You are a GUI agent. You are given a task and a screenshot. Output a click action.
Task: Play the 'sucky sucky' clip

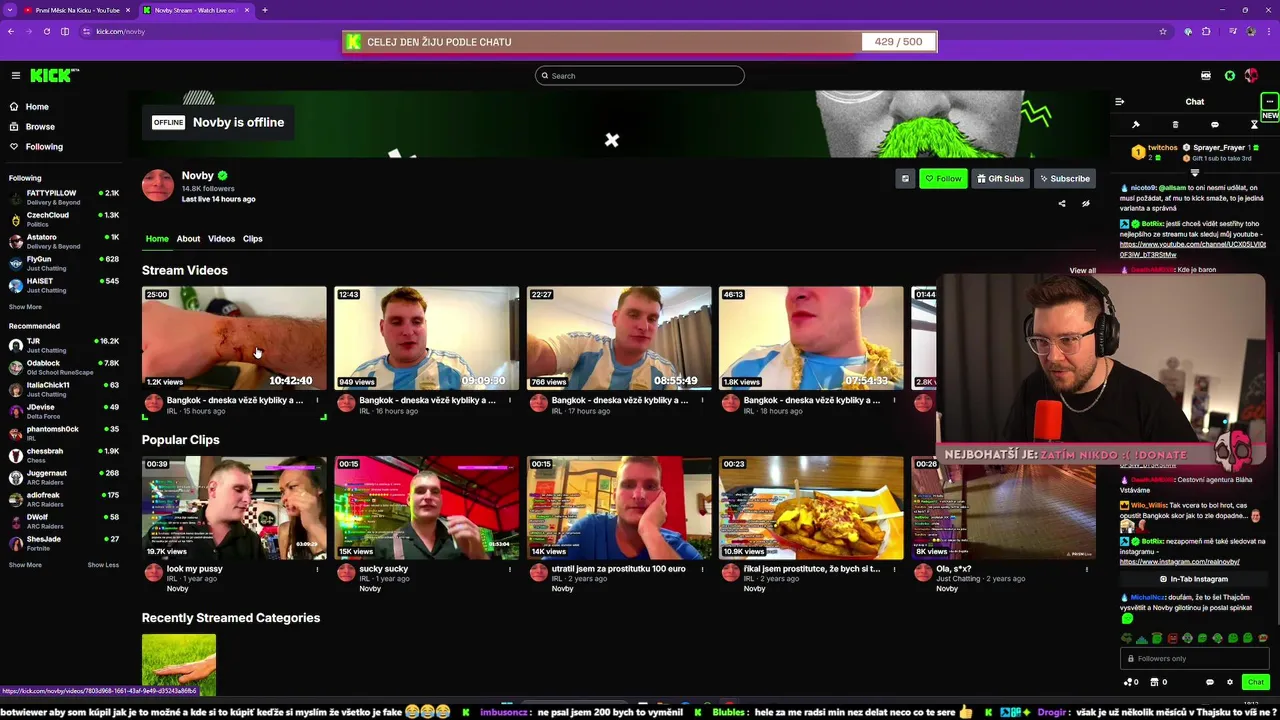[x=426, y=507]
